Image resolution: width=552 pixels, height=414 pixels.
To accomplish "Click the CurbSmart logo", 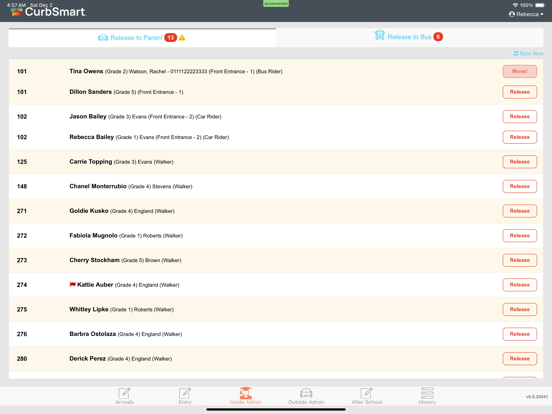I will click(x=48, y=12).
